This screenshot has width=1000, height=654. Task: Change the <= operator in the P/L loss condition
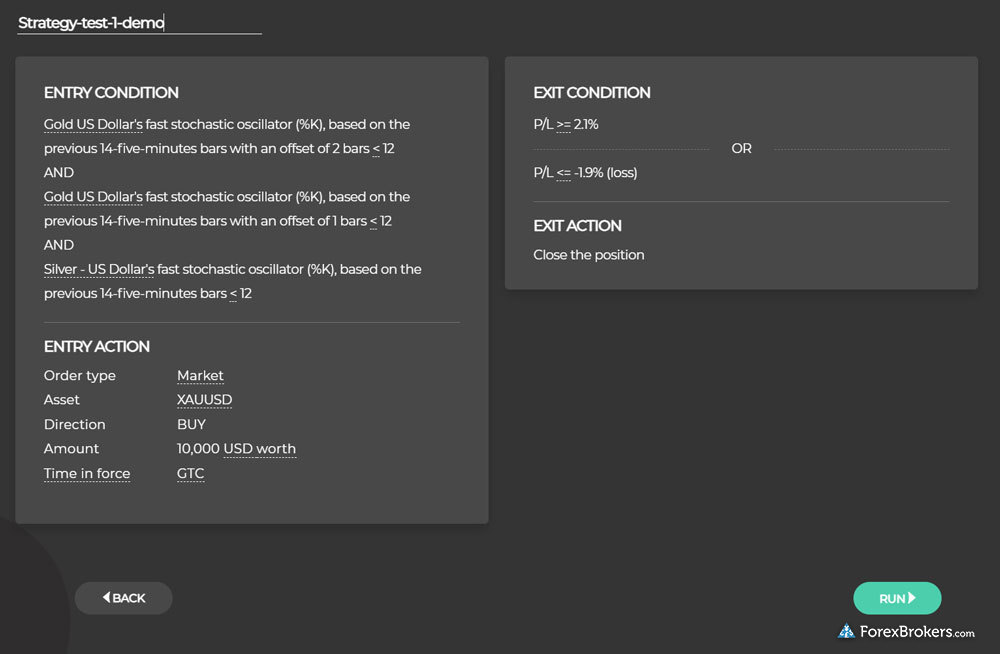pos(564,173)
